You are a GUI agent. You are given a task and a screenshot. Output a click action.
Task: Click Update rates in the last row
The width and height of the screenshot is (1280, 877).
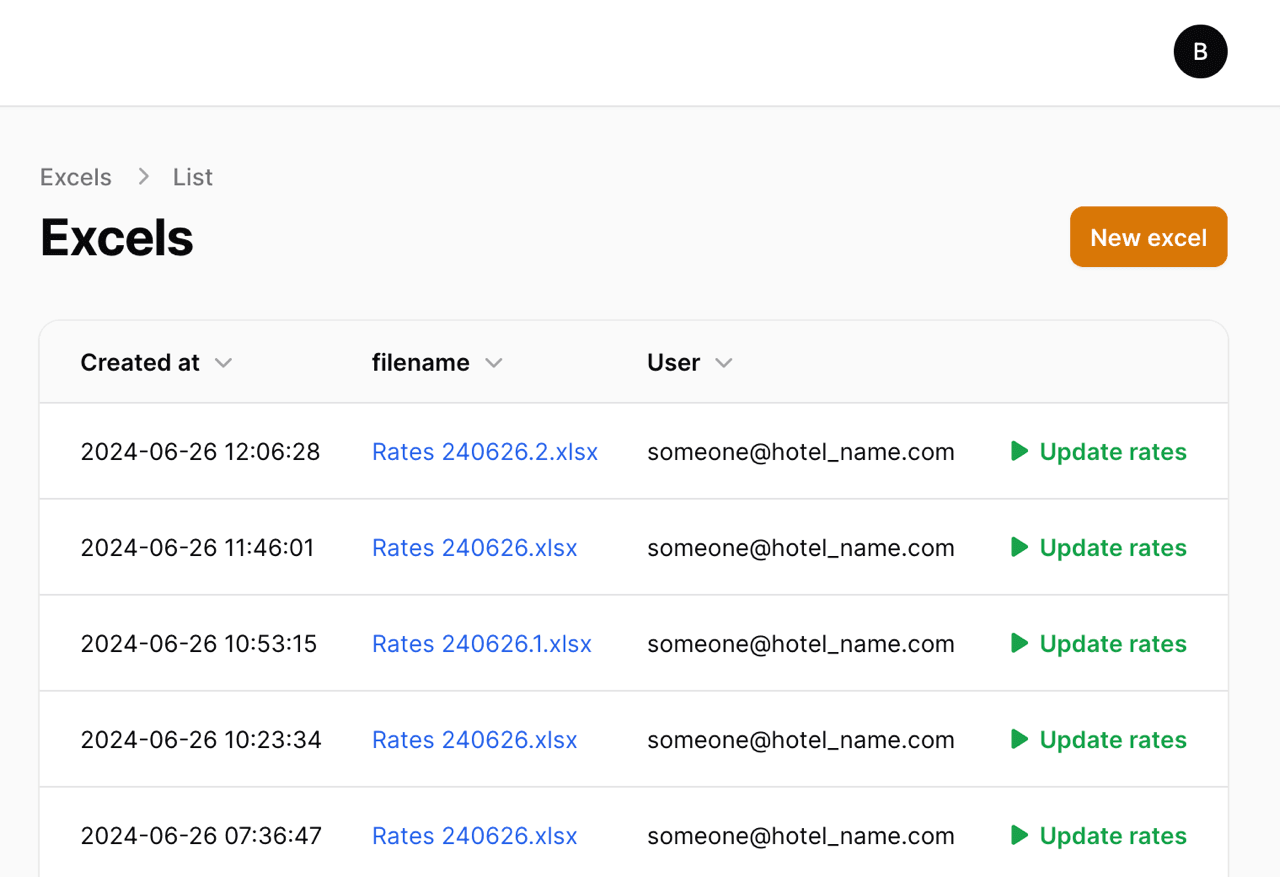click(1112, 835)
